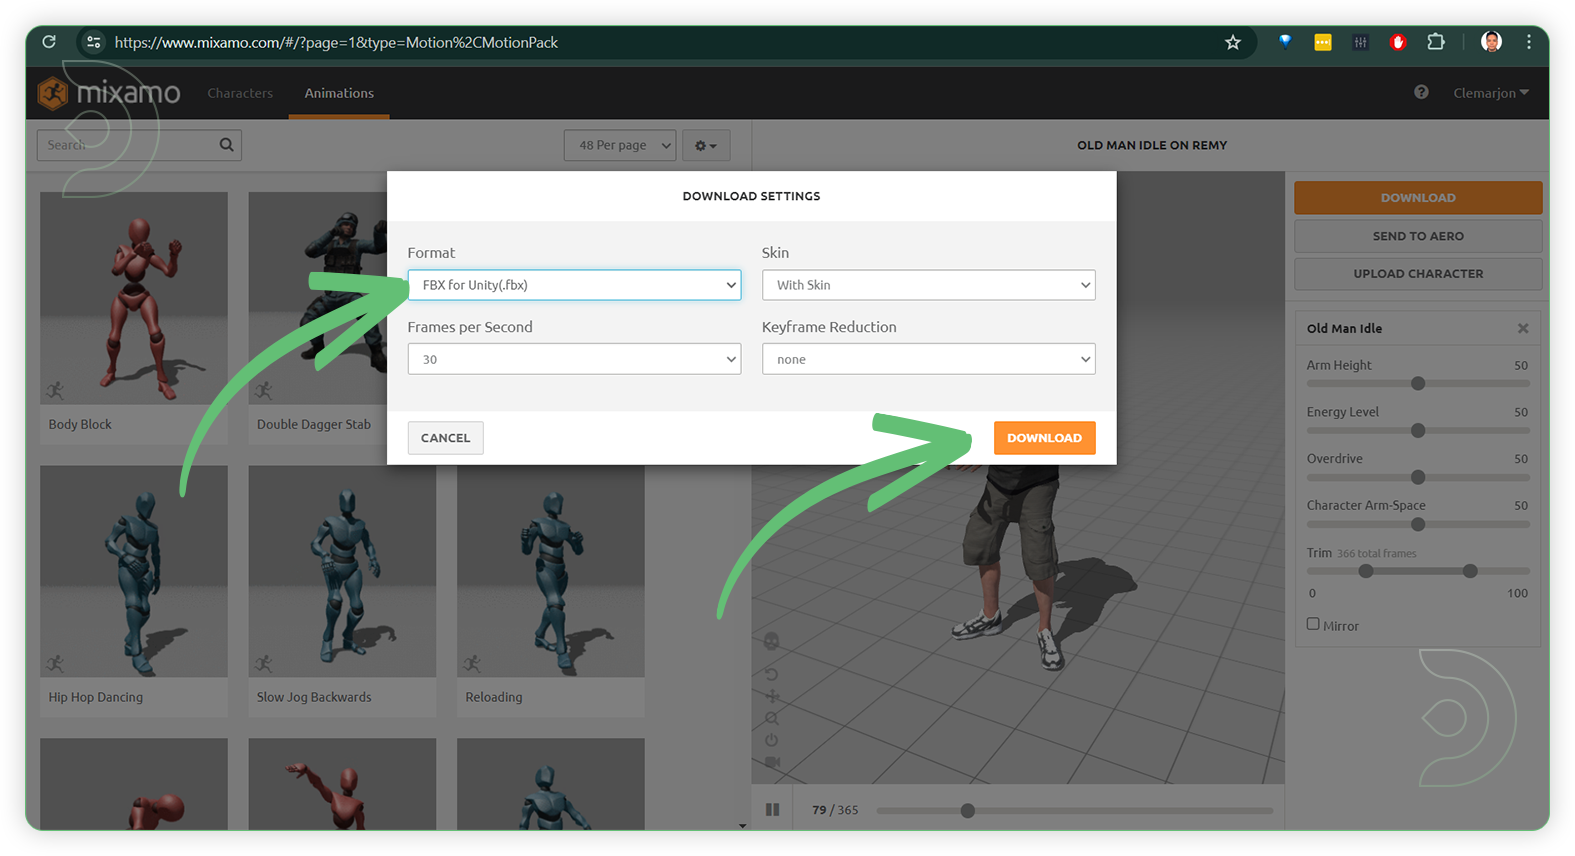
Task: Open the 48 Per page dropdown
Action: 620,145
